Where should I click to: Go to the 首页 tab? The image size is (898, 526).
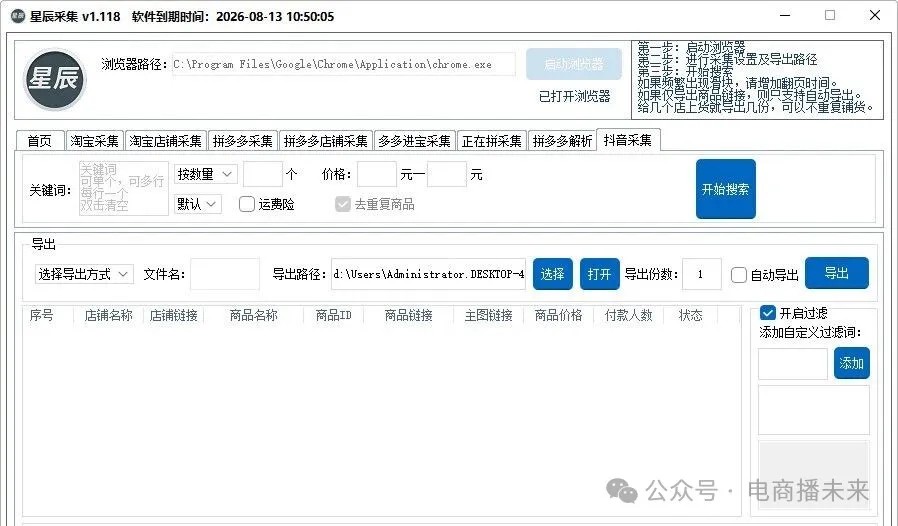pos(40,141)
